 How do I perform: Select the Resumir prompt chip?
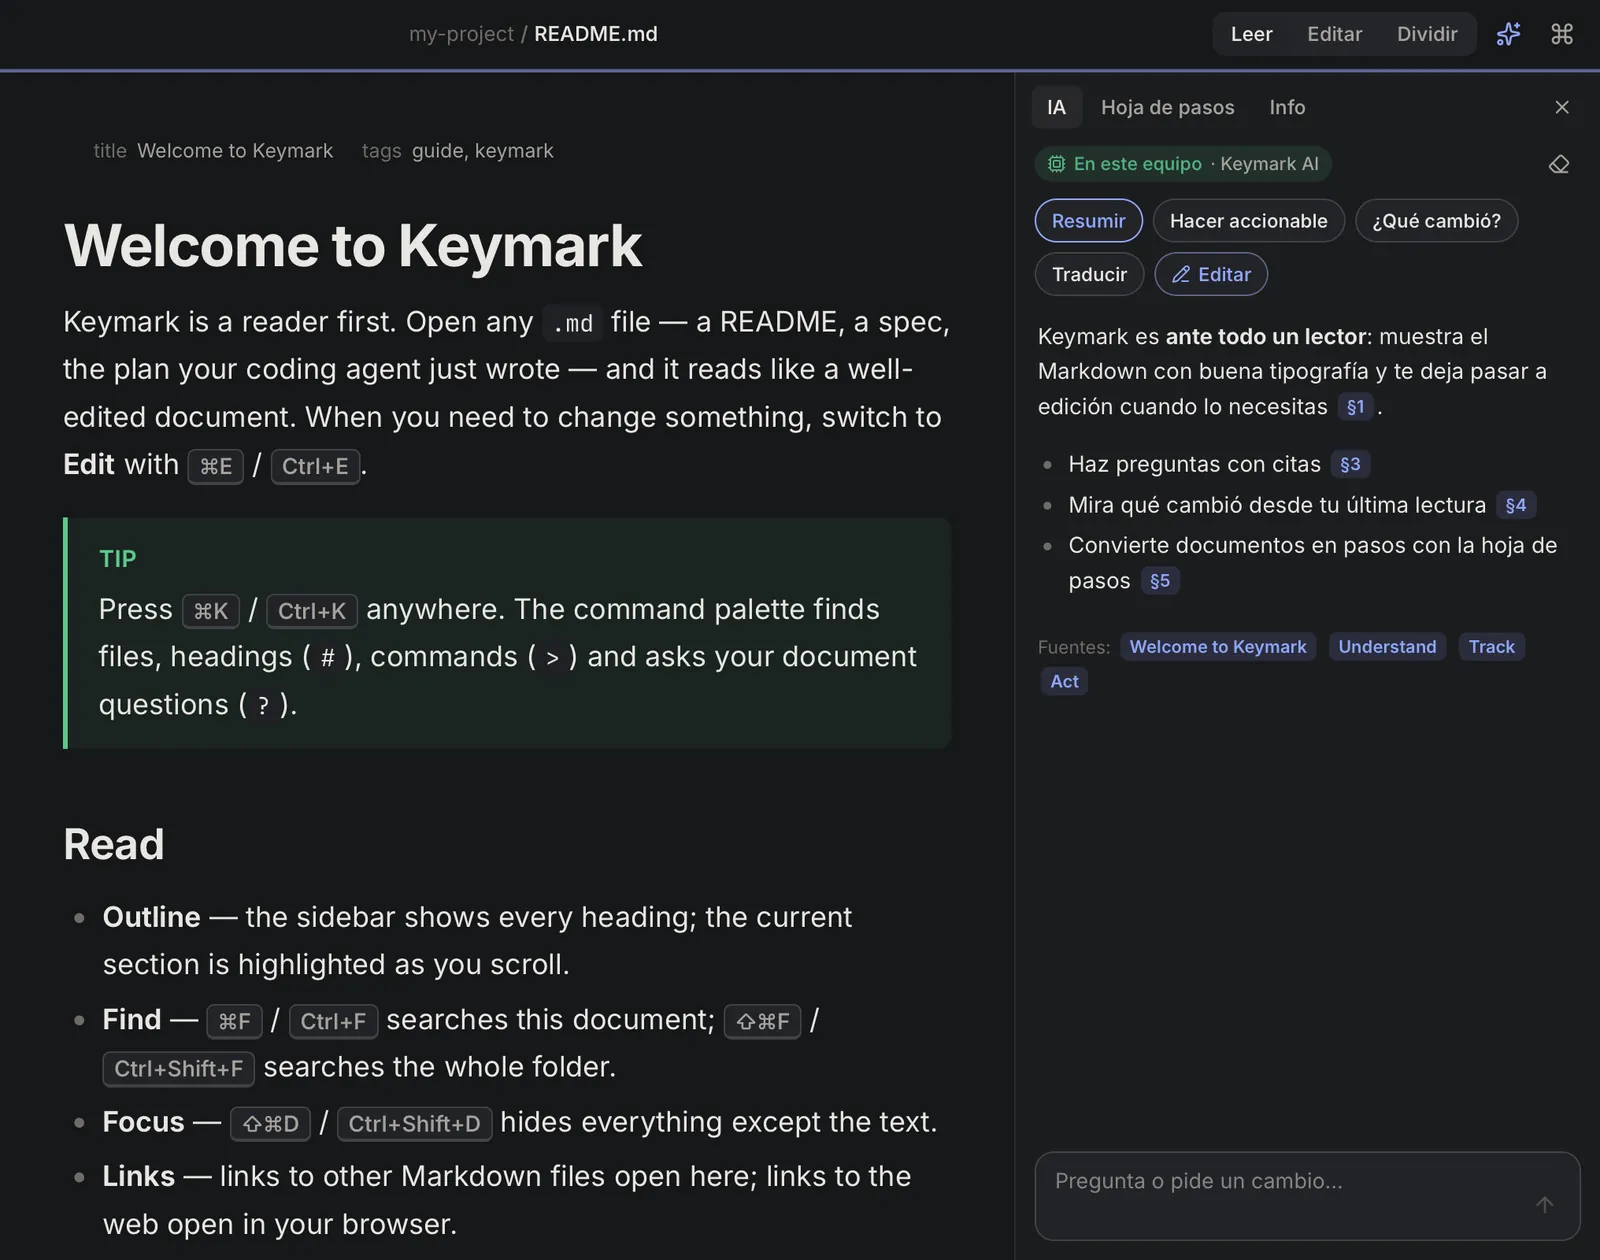click(x=1089, y=221)
